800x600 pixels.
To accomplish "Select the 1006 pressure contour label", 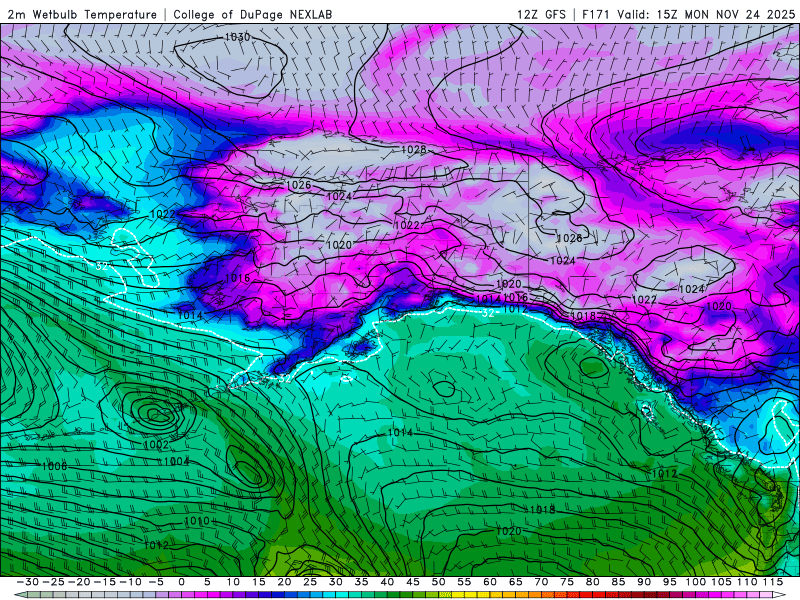I will (54, 466).
